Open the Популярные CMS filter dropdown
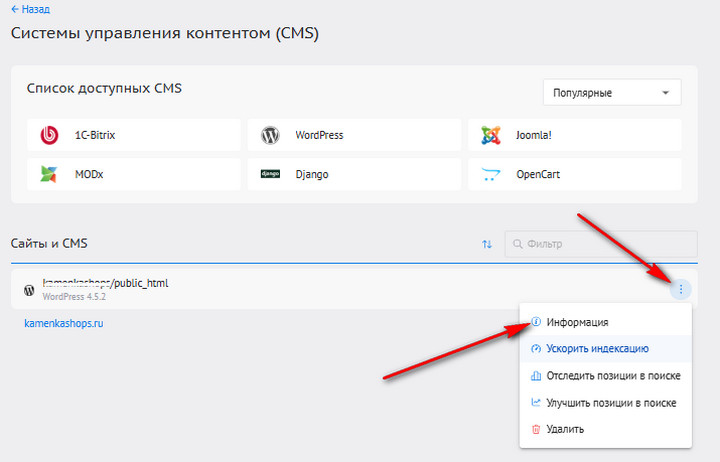The width and height of the screenshot is (720, 462). pyautogui.click(x=612, y=93)
